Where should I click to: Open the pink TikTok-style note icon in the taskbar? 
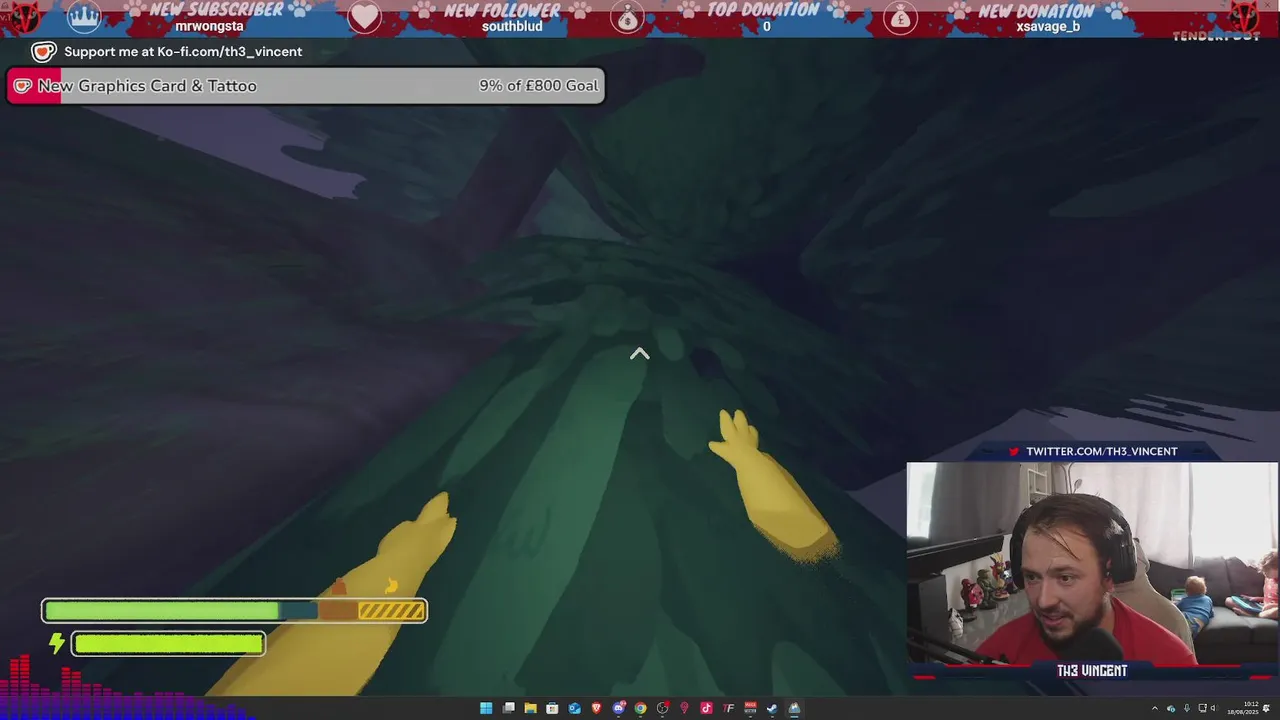[707, 708]
